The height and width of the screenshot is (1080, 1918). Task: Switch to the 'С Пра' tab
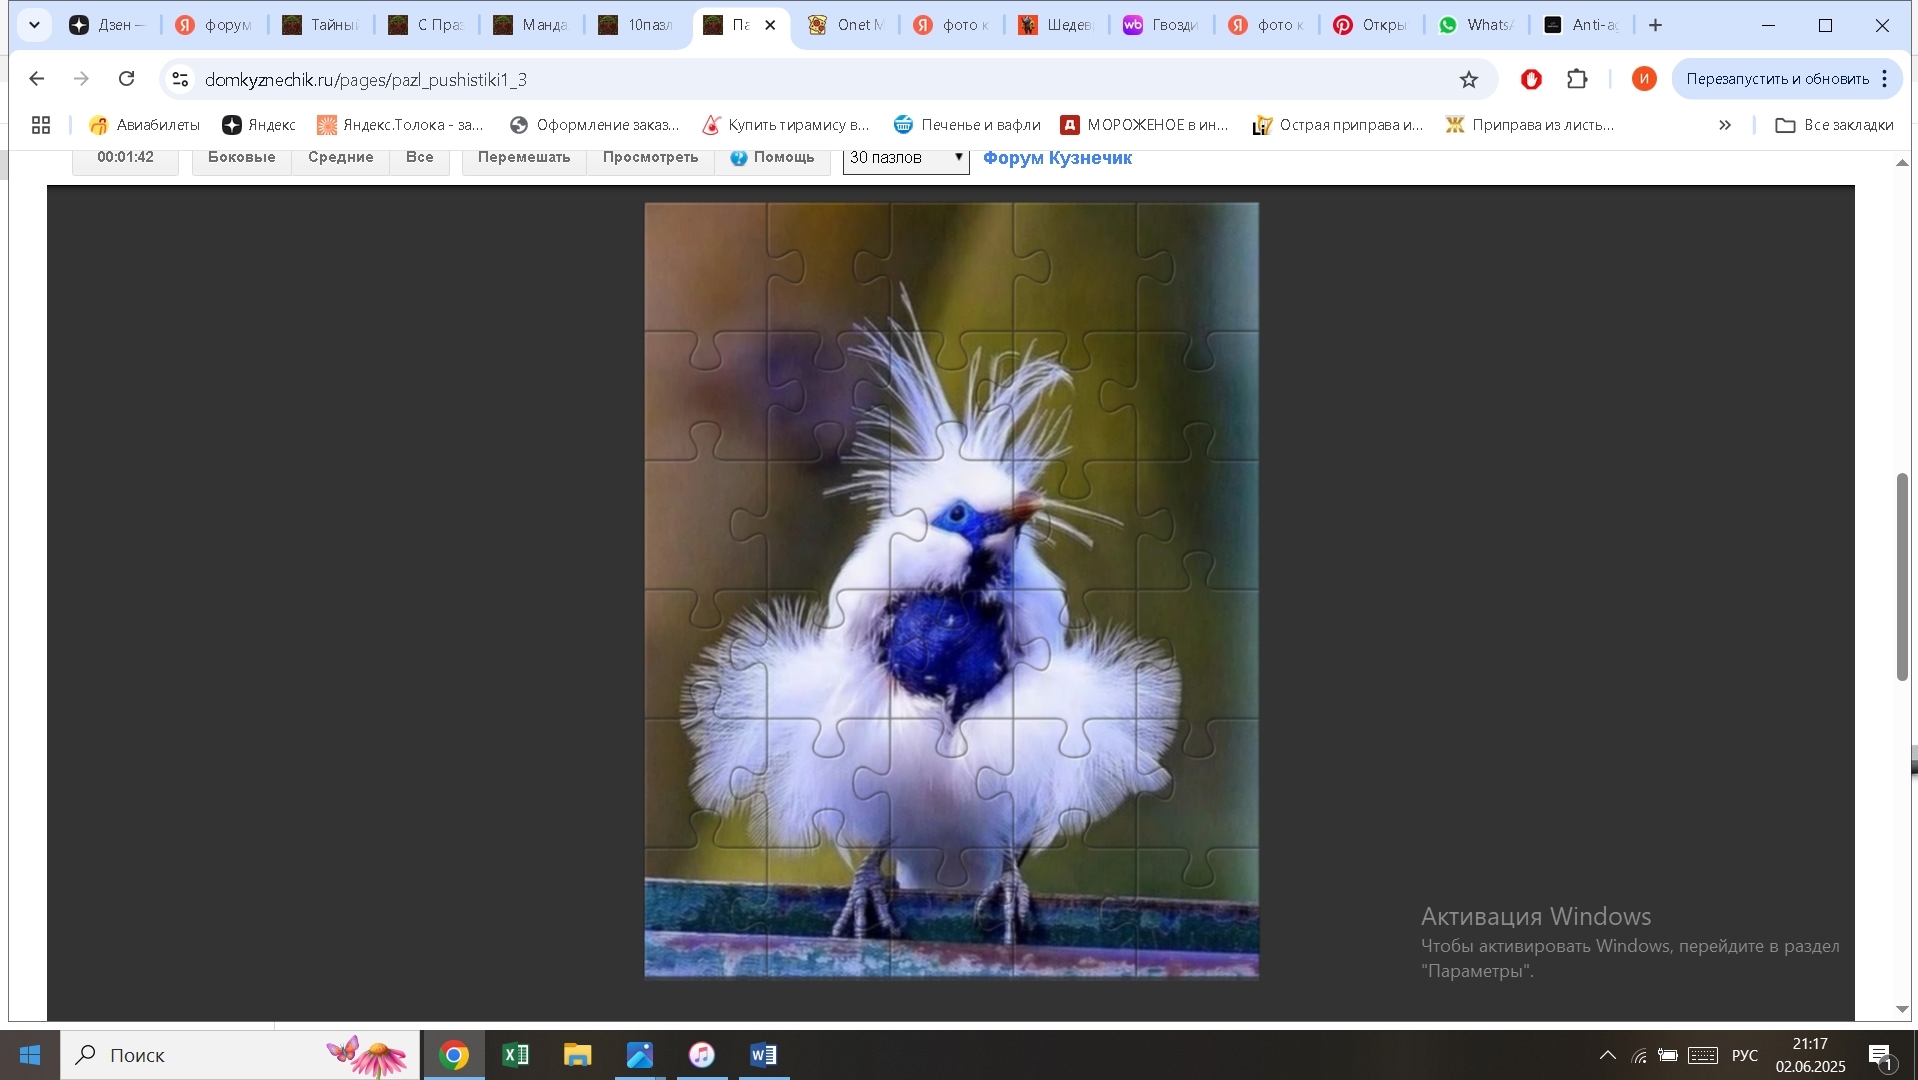(425, 25)
